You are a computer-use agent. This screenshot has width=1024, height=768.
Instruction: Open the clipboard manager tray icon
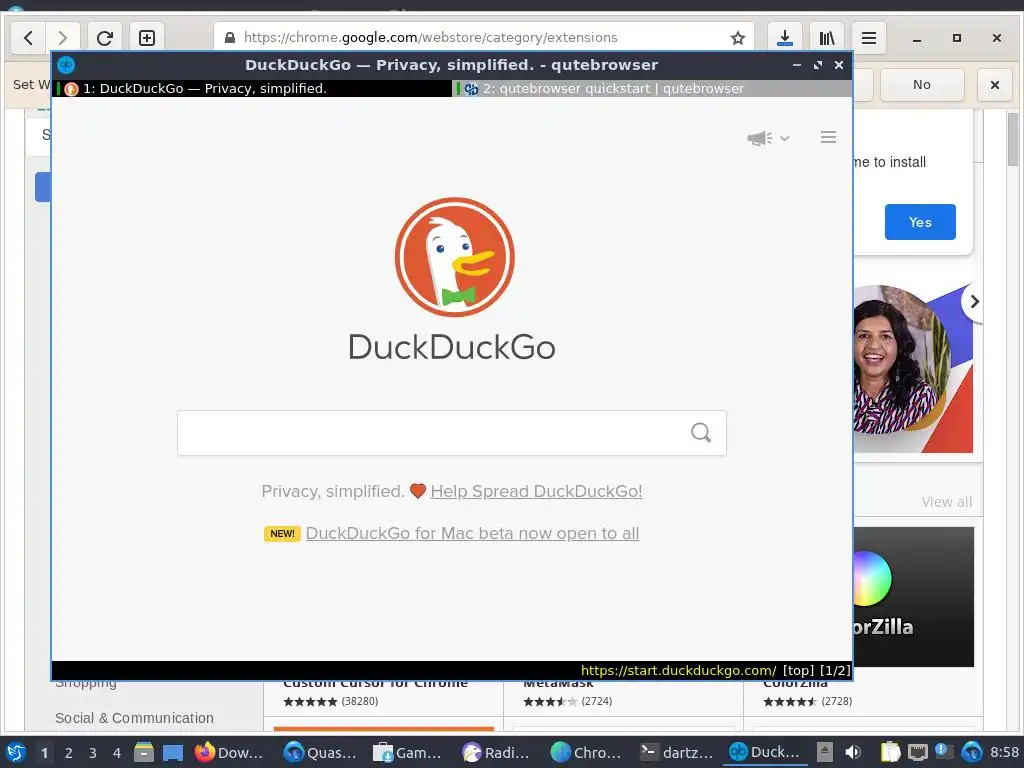(x=890, y=752)
